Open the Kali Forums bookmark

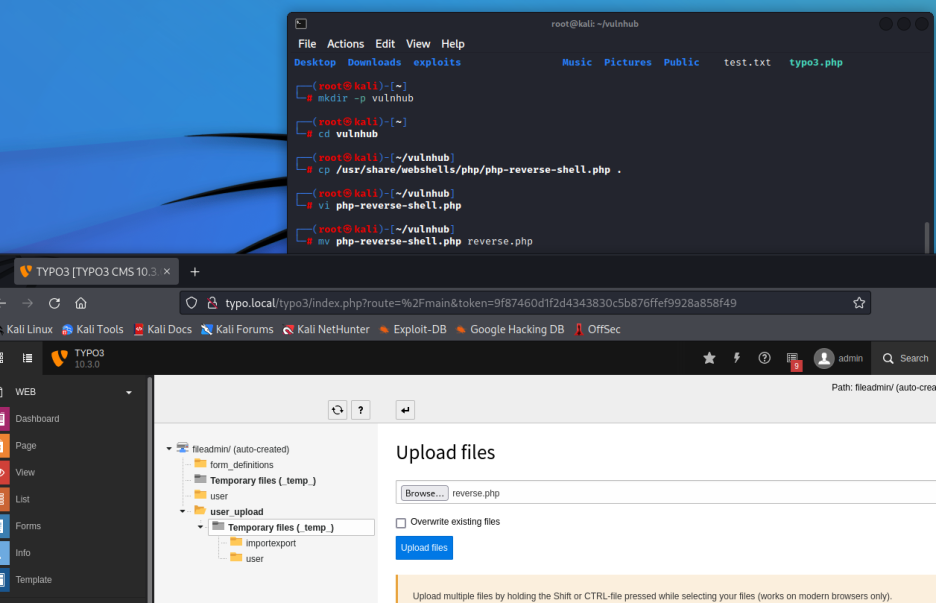click(x=237, y=329)
